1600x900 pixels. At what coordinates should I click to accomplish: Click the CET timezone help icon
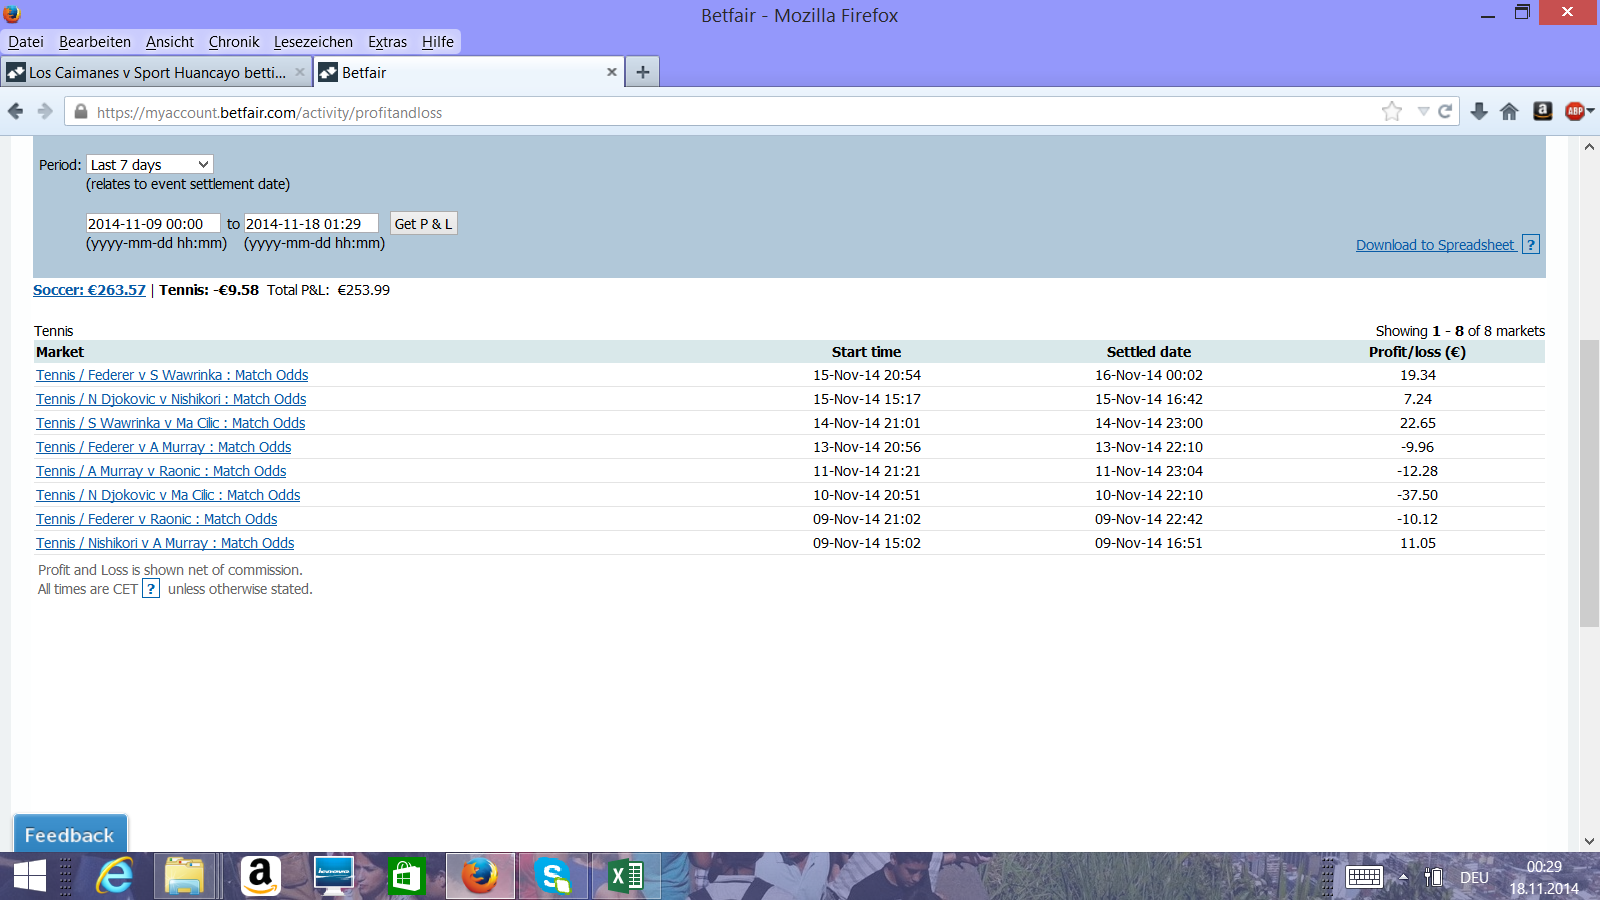click(x=151, y=589)
